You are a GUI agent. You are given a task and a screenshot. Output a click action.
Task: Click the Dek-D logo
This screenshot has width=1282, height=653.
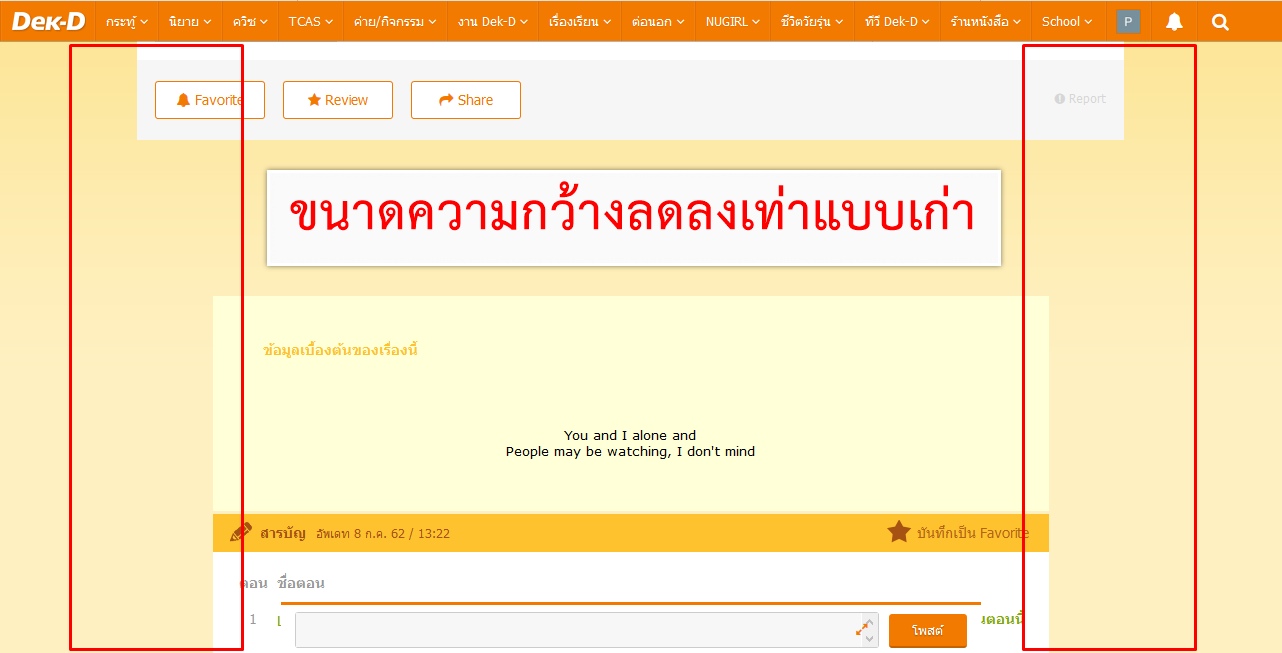click(48, 21)
